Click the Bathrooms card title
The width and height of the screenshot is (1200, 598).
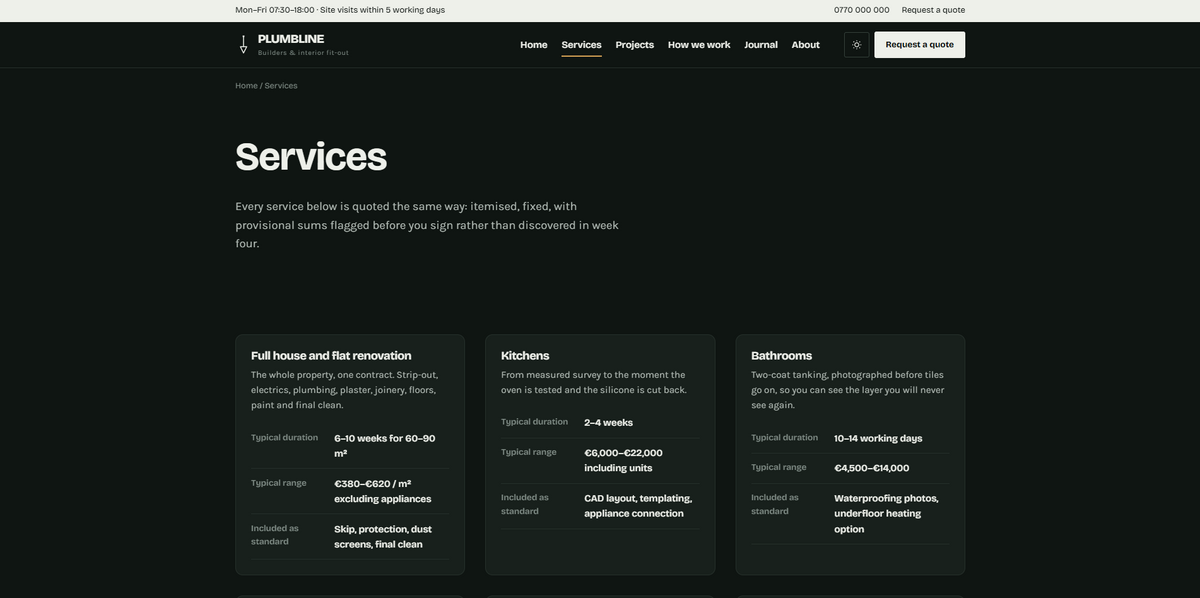coord(781,356)
